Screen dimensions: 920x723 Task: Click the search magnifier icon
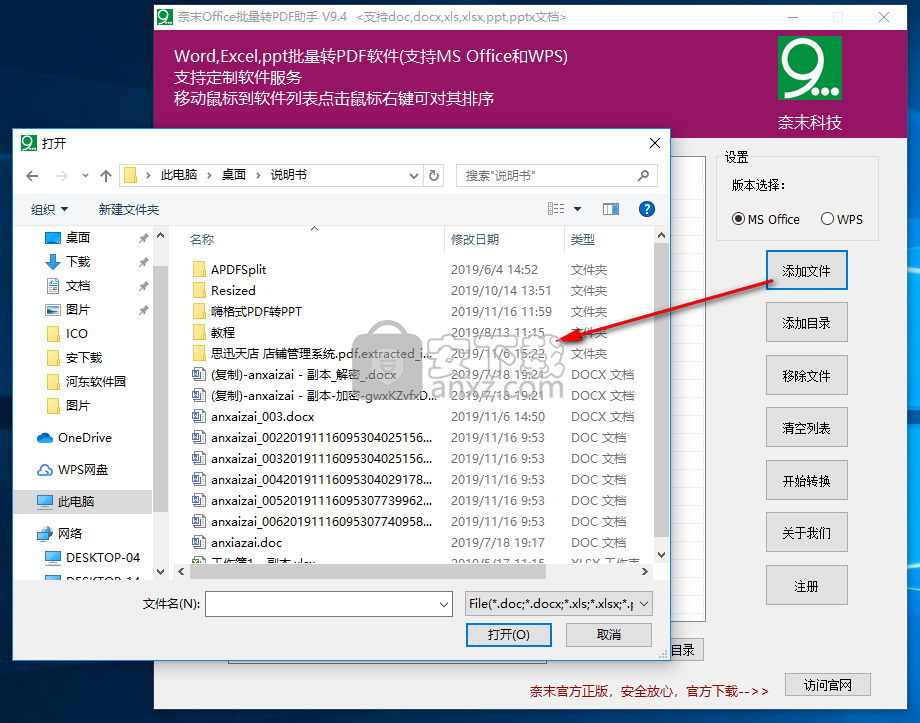tap(643, 175)
